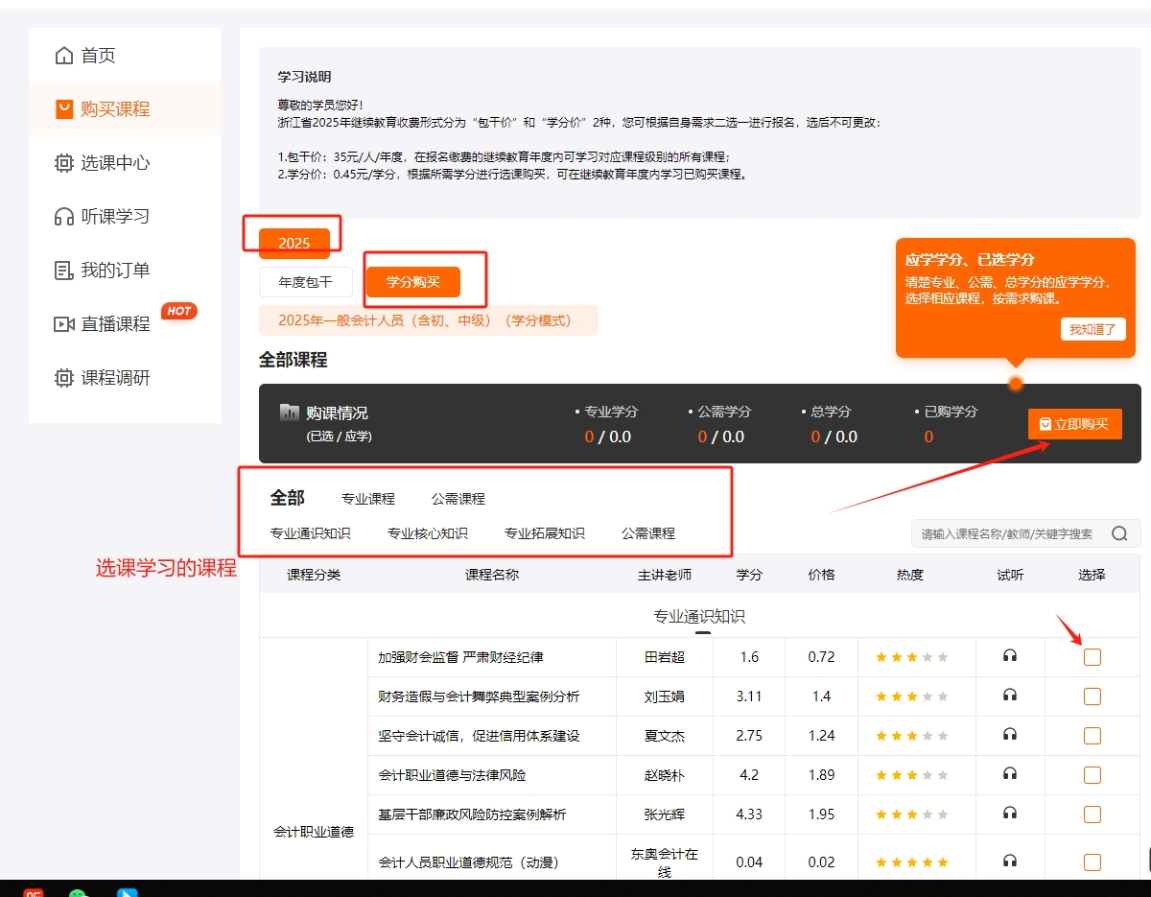The height and width of the screenshot is (897, 1151).
Task: Click the 立即购买 button
Action: pos(1074,424)
